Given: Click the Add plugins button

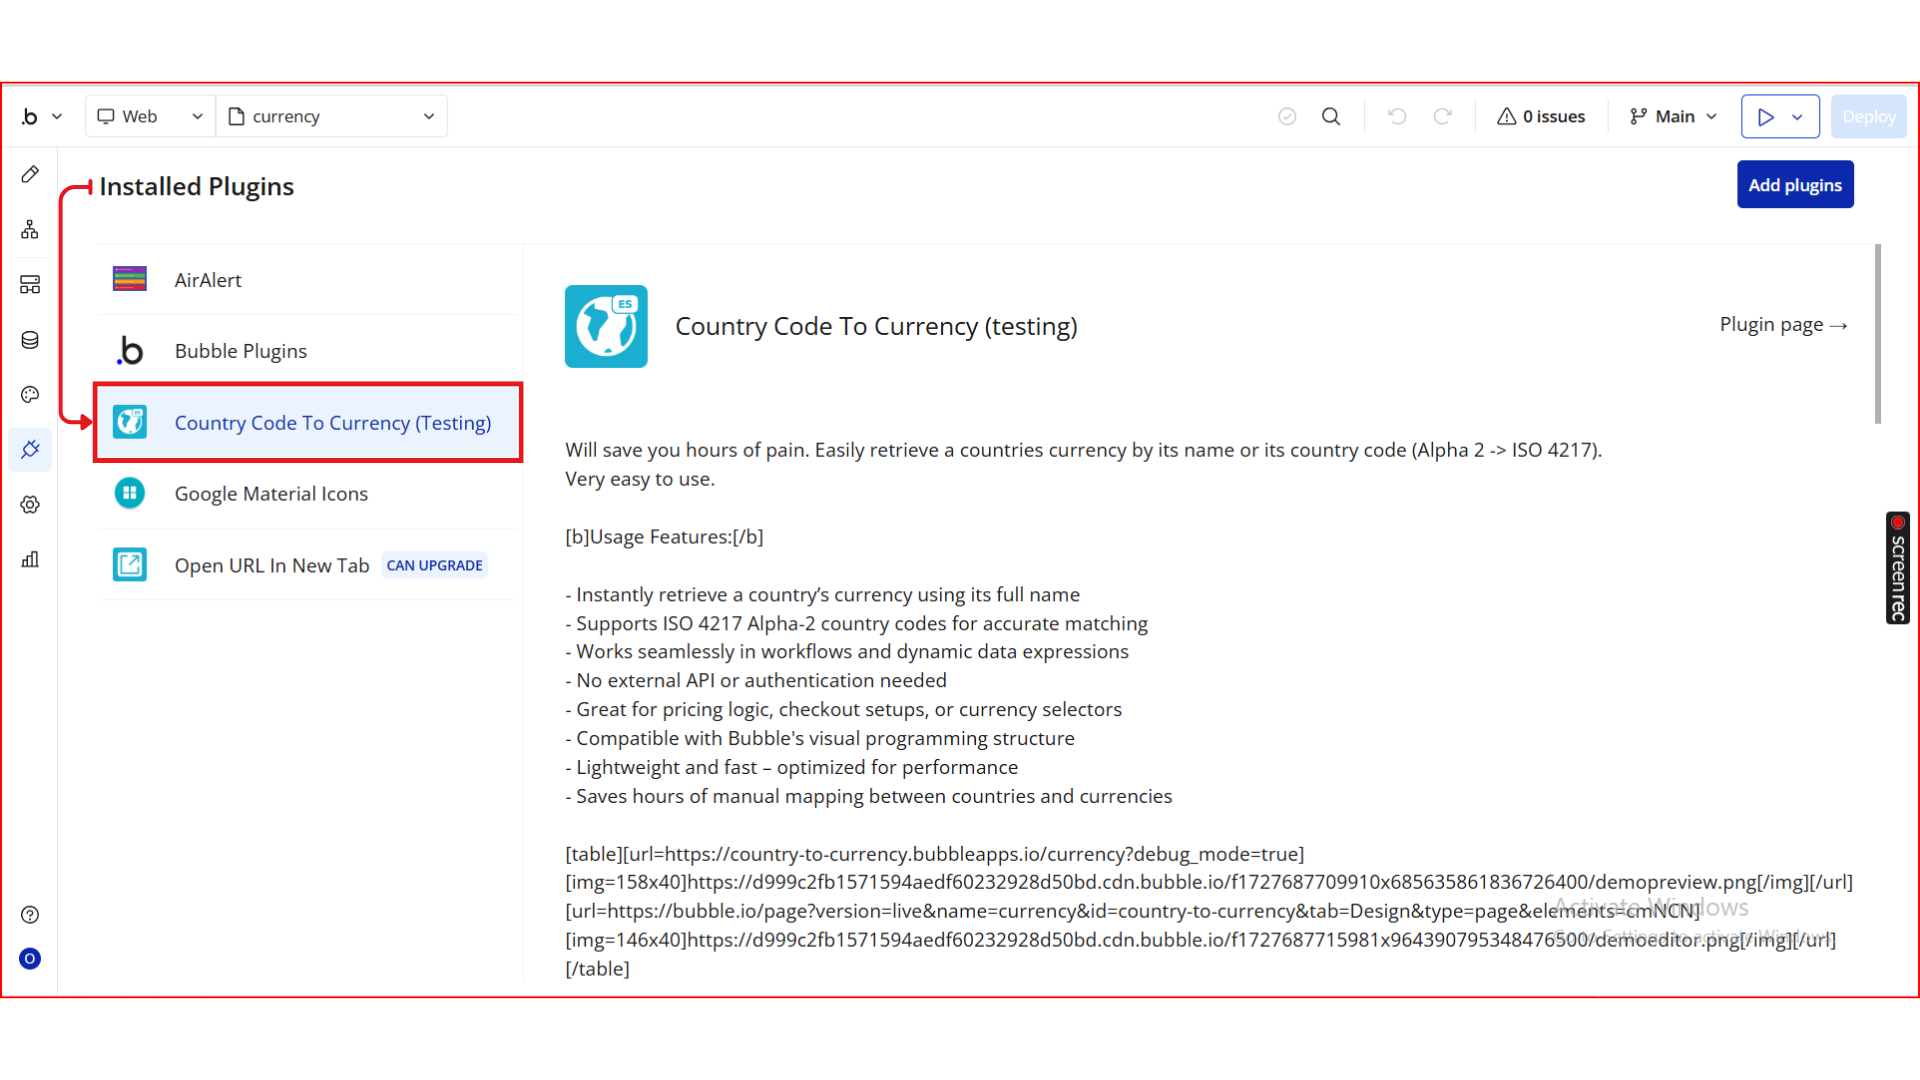Looking at the screenshot, I should click(1795, 185).
